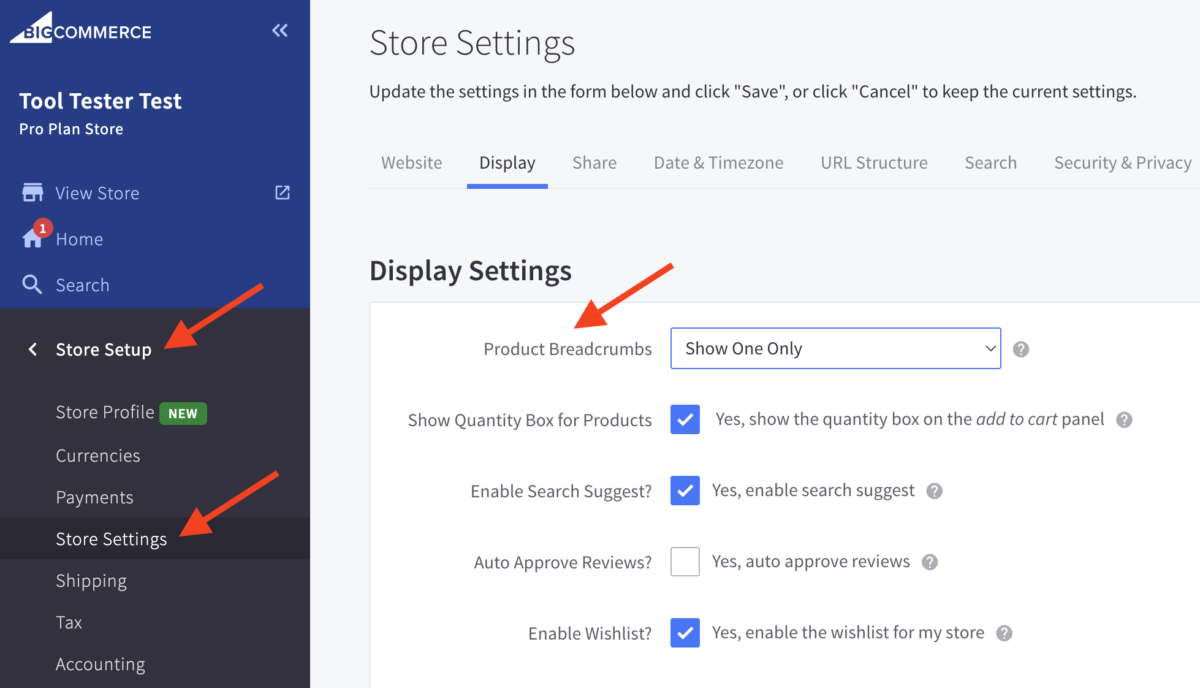Click help icon beside Auto Approve Reviews
1200x688 pixels.
[930, 562]
